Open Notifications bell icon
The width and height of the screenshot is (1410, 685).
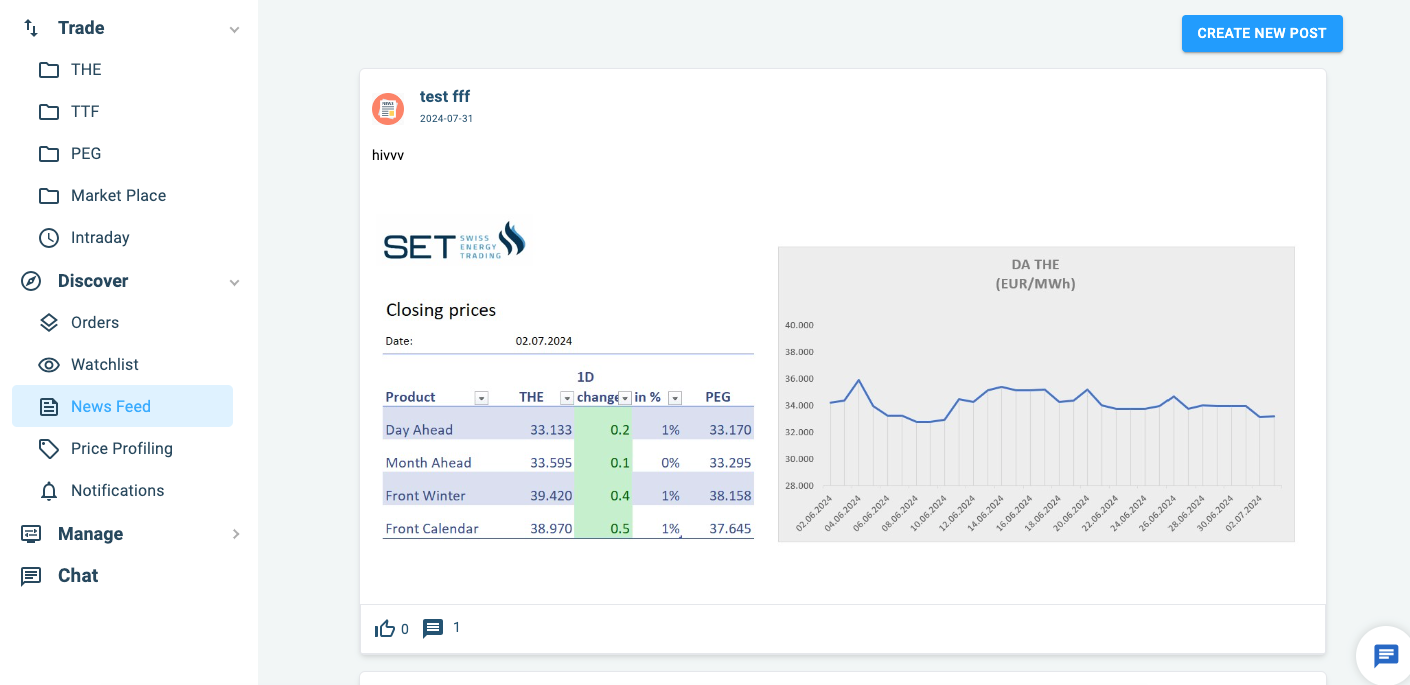tap(49, 490)
